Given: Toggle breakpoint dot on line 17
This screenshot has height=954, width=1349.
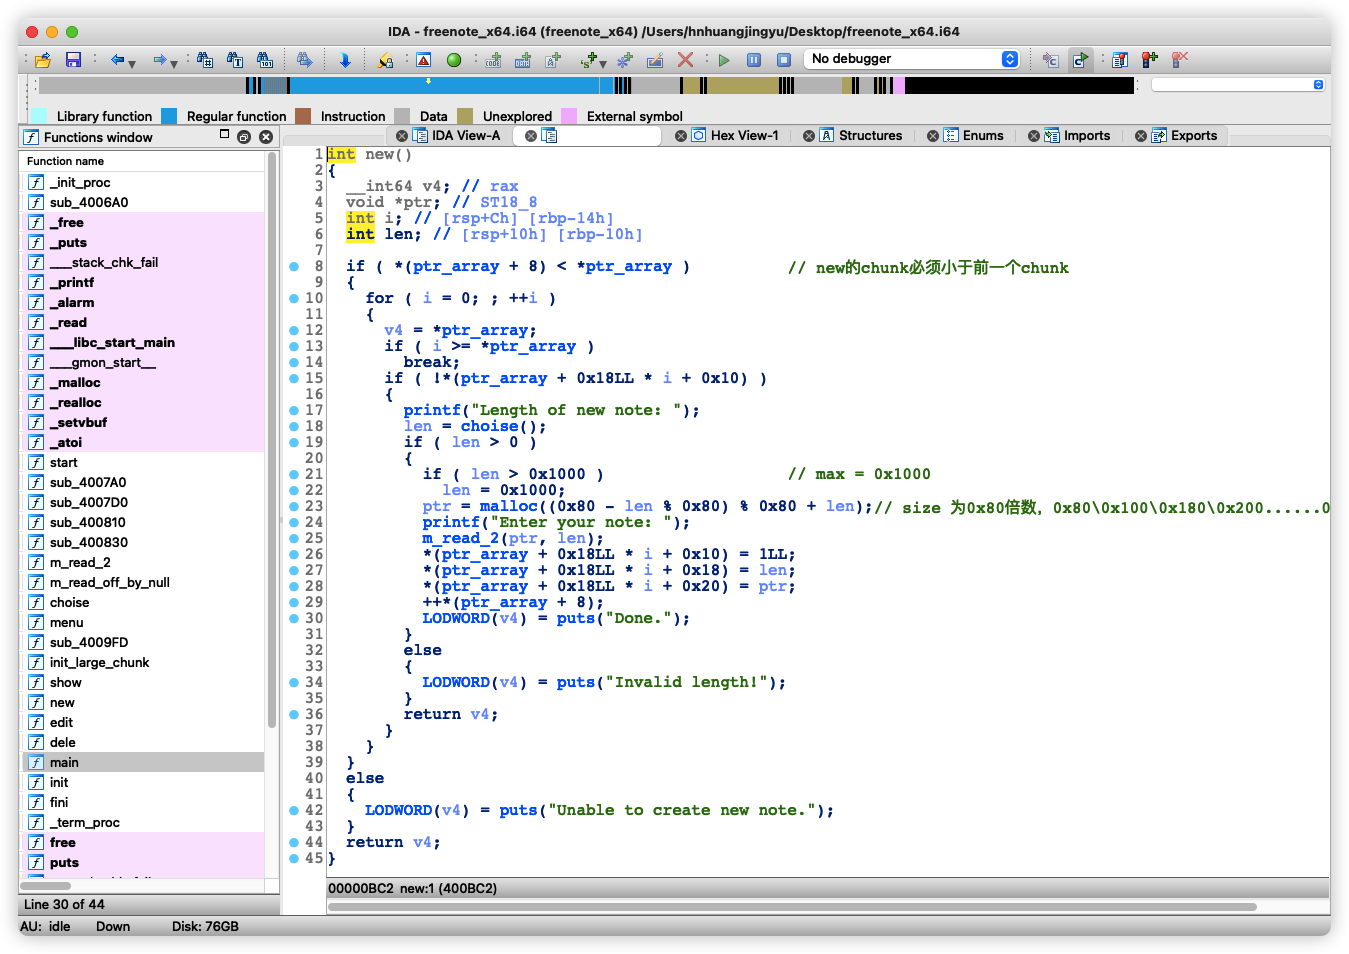Looking at the screenshot, I should pos(294,411).
